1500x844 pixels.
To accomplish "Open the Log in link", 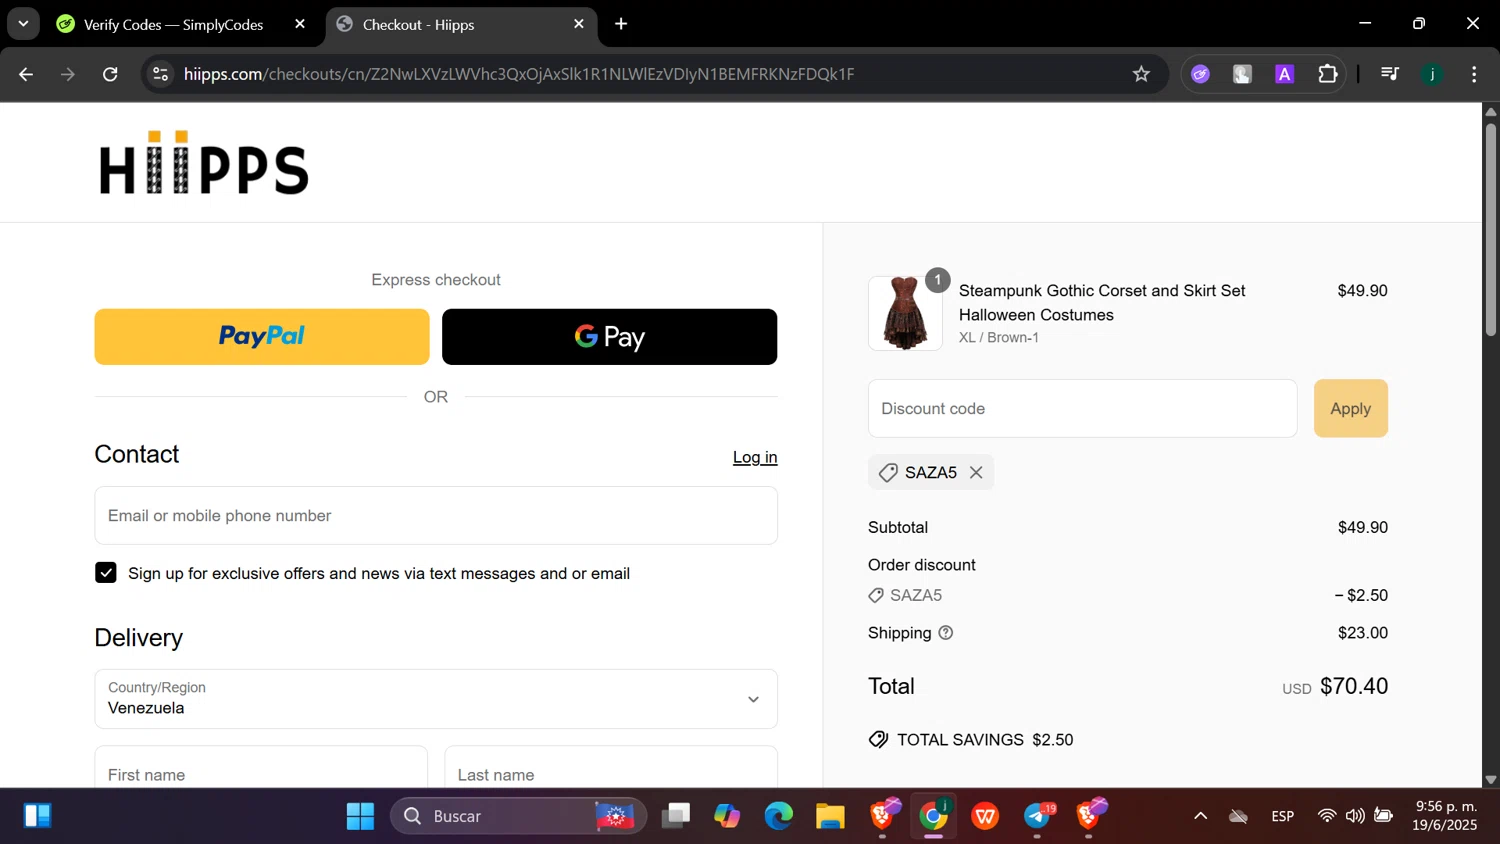I will [755, 457].
